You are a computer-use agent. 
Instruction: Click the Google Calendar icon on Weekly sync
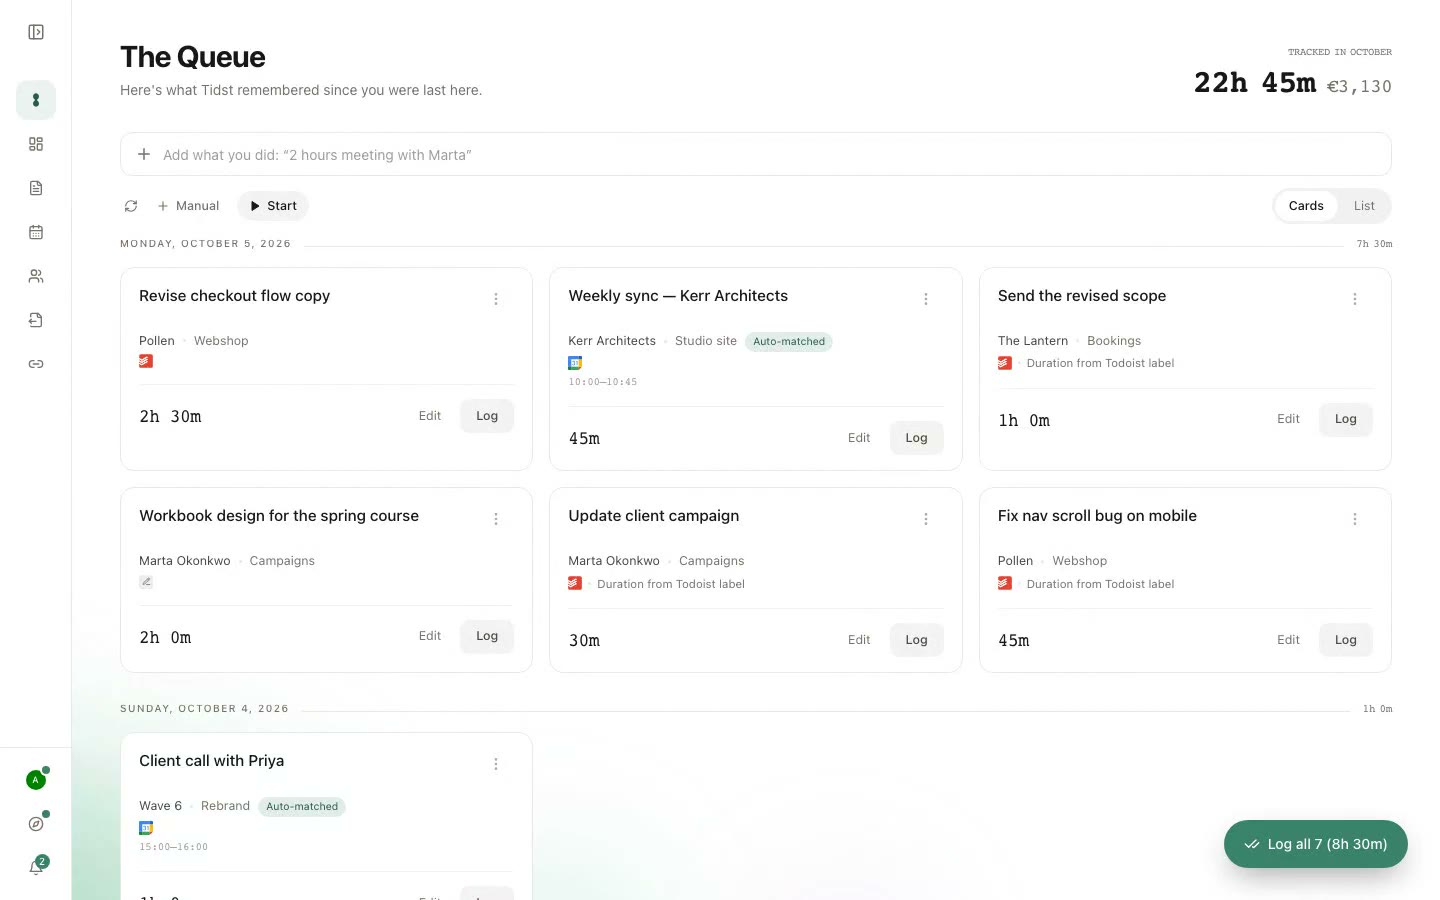click(575, 363)
